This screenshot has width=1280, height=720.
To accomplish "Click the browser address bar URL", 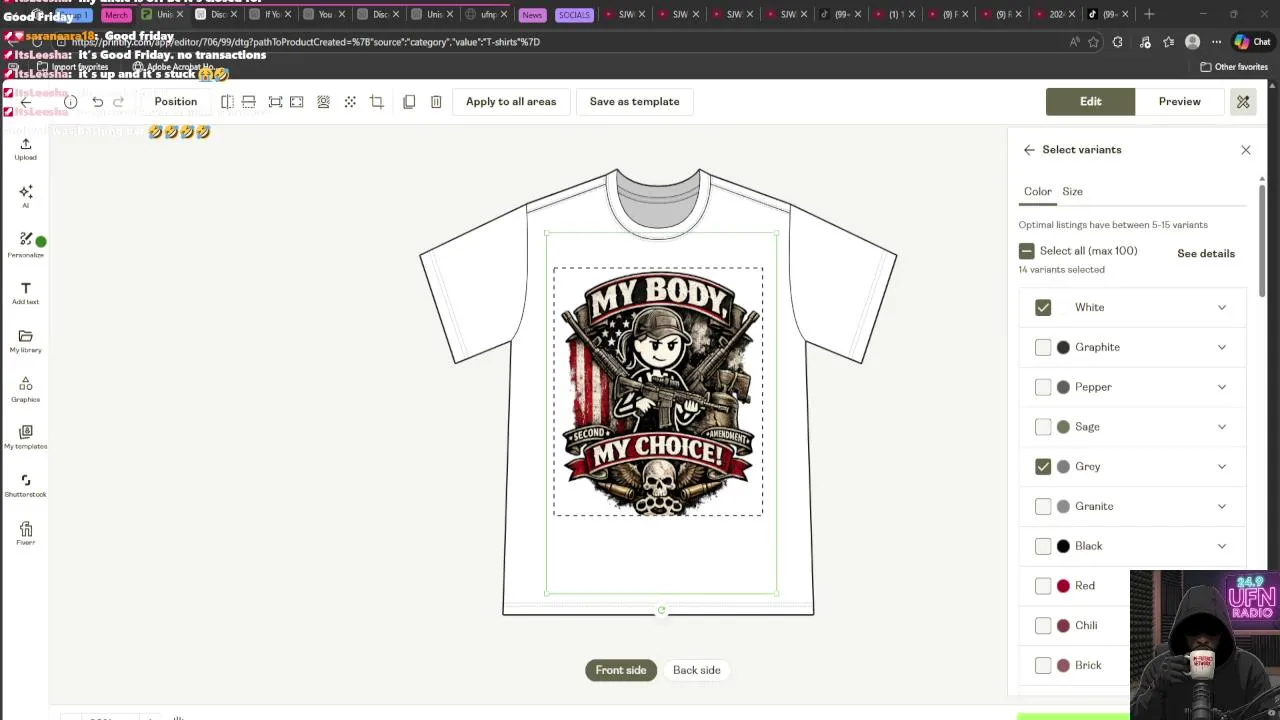I will click(305, 42).
